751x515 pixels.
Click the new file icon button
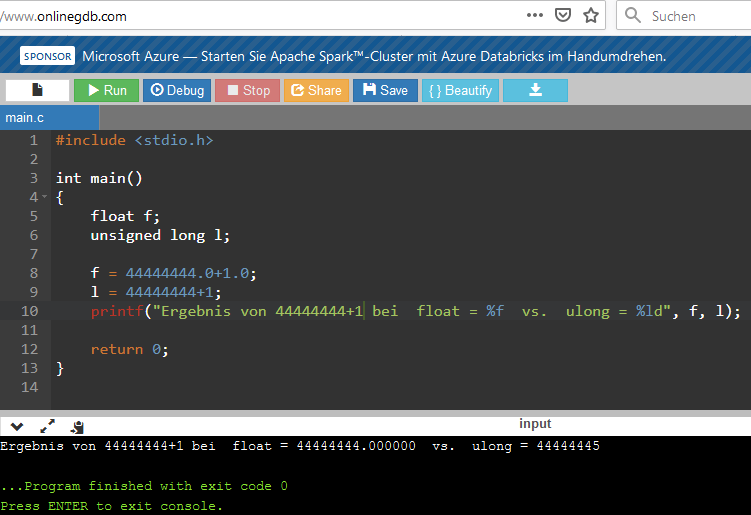37,90
